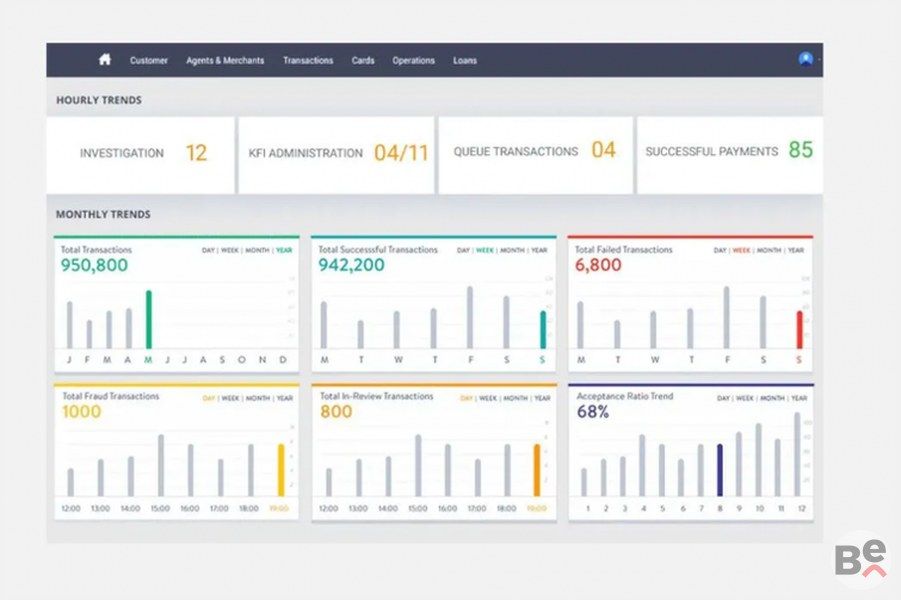Select the KFI Administration 04/11 card
901x600 pixels.
coord(337,154)
